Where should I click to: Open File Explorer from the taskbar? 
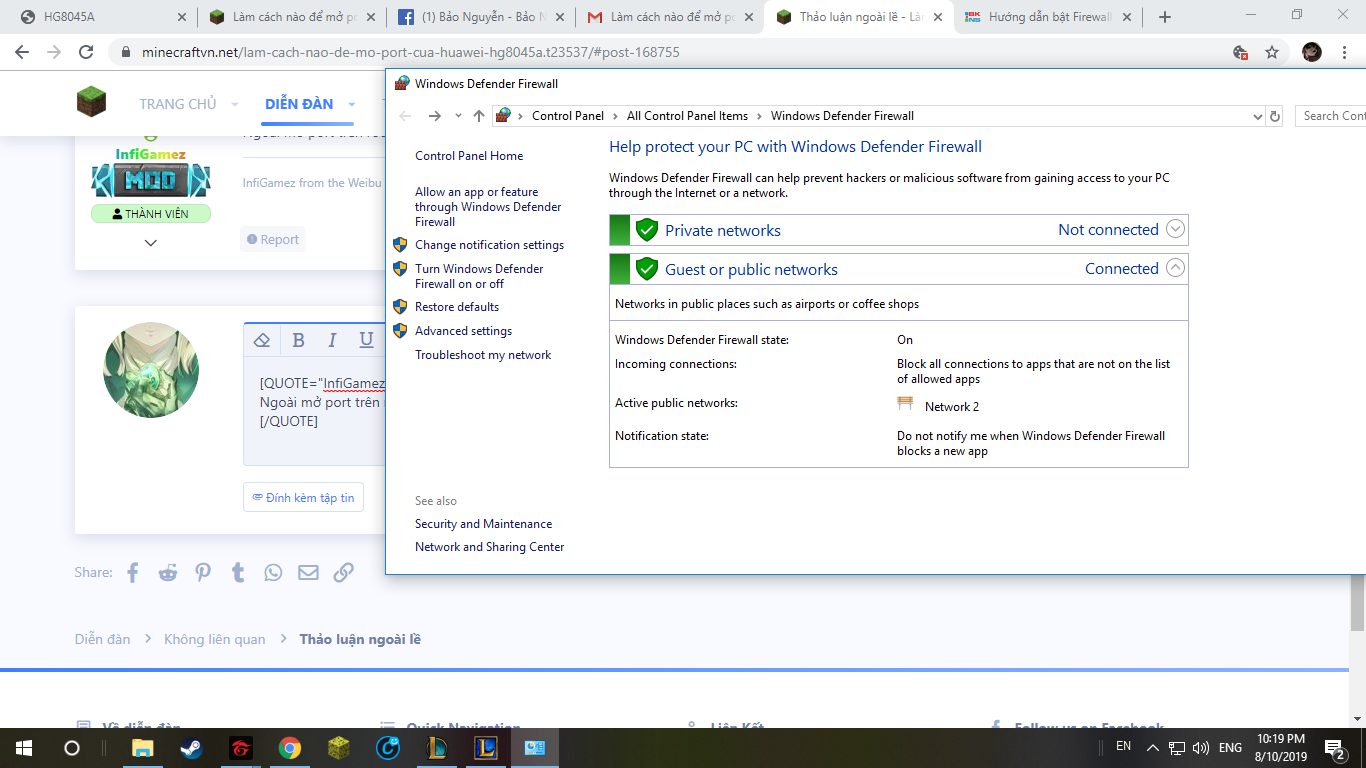[x=143, y=747]
